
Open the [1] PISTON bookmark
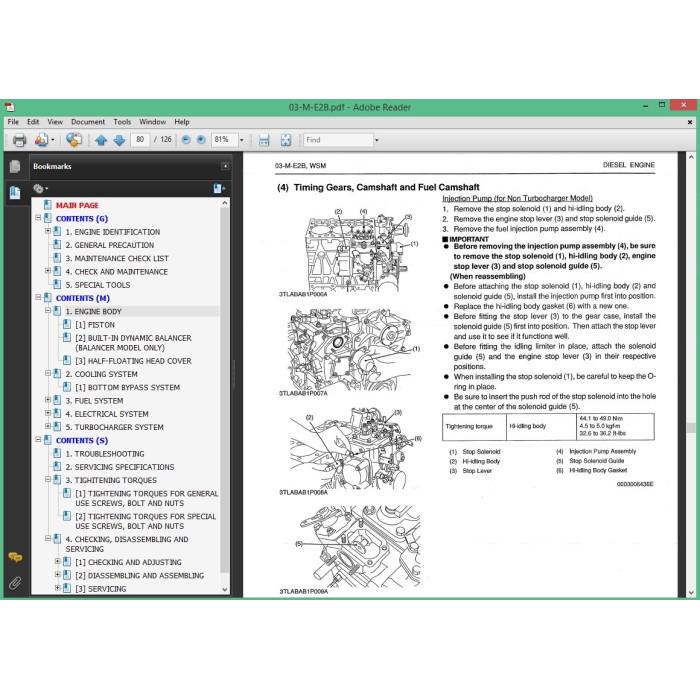(x=95, y=325)
